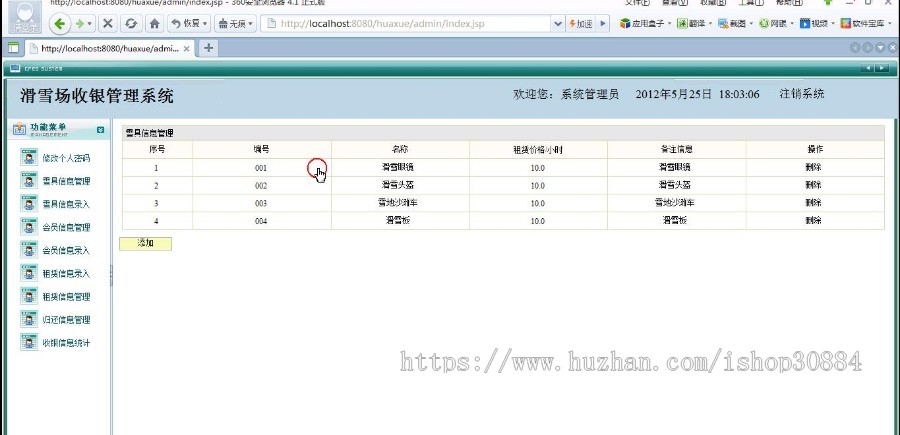Click the 功能菜单 header icon
900x435 pixels.
(20, 129)
